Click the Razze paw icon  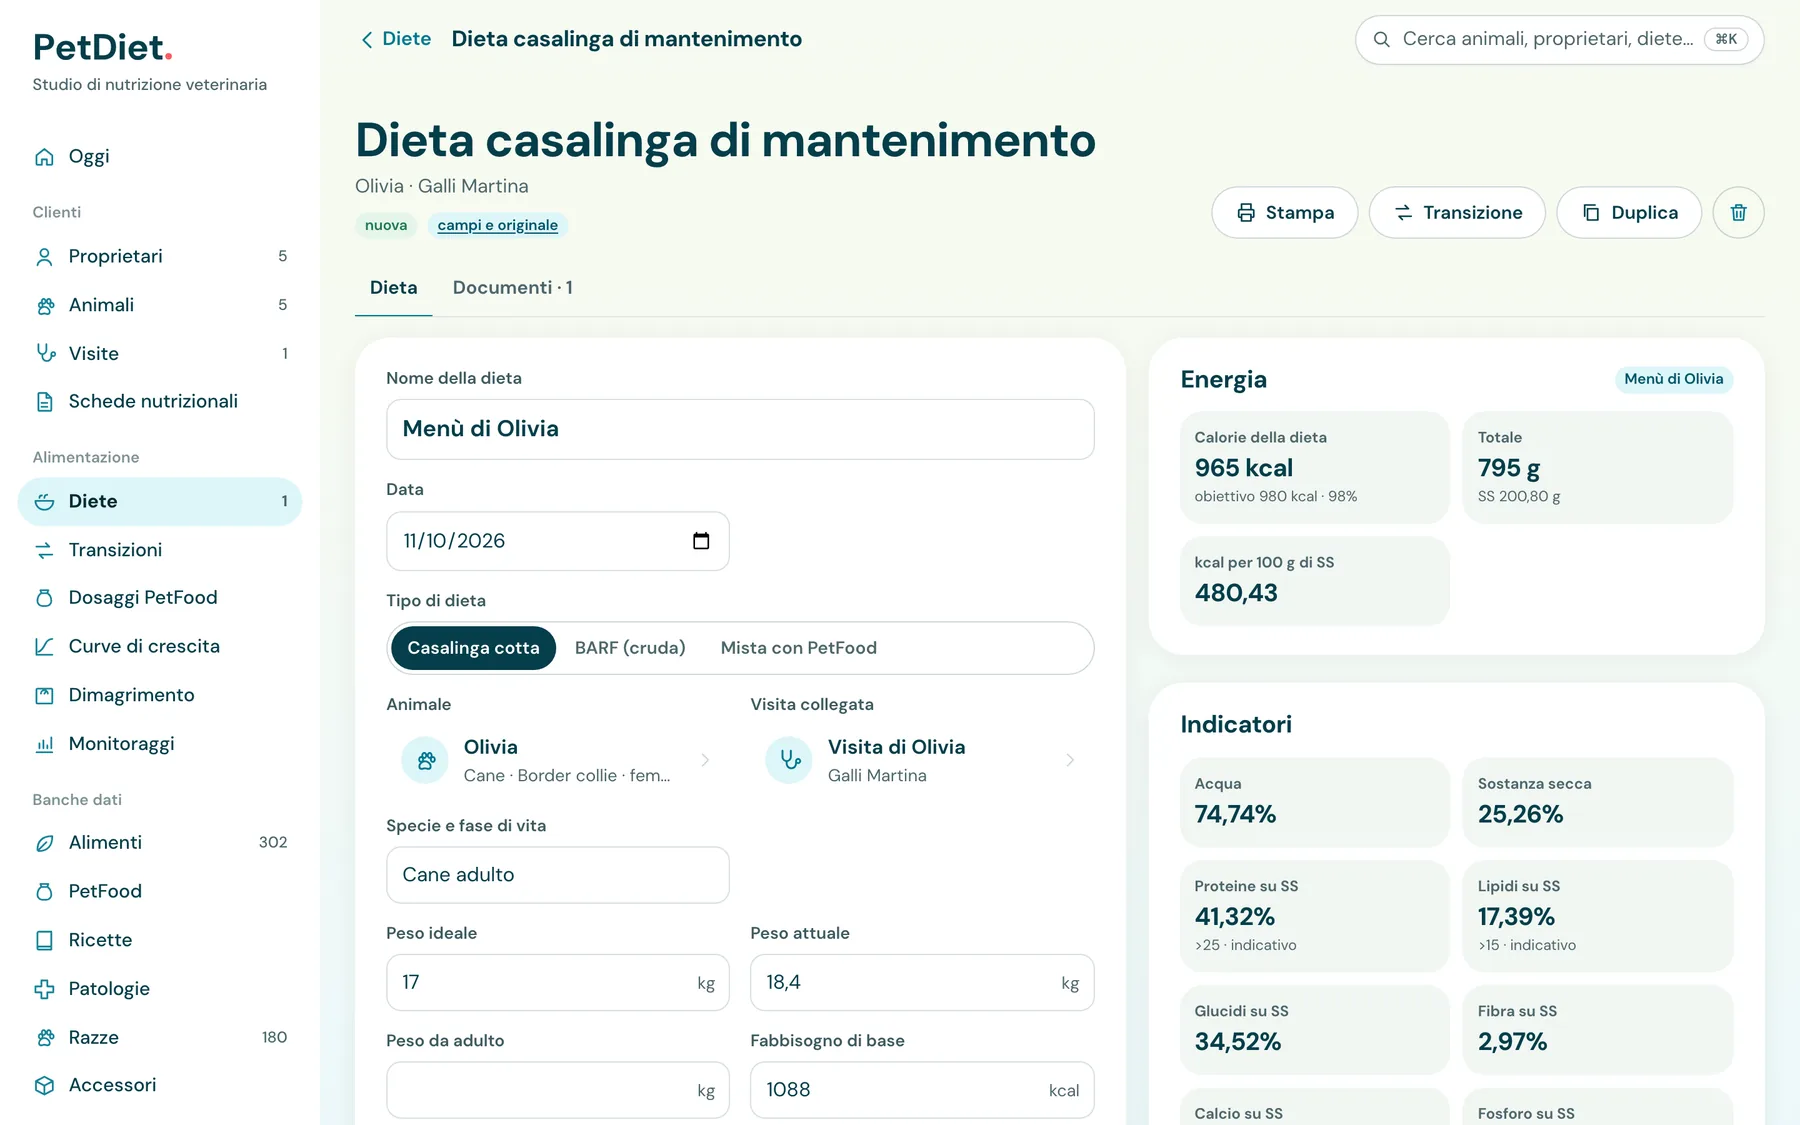pos(44,1038)
